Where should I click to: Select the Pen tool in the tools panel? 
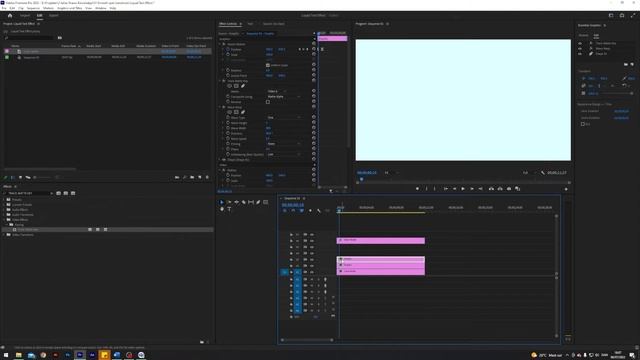[x=258, y=202]
